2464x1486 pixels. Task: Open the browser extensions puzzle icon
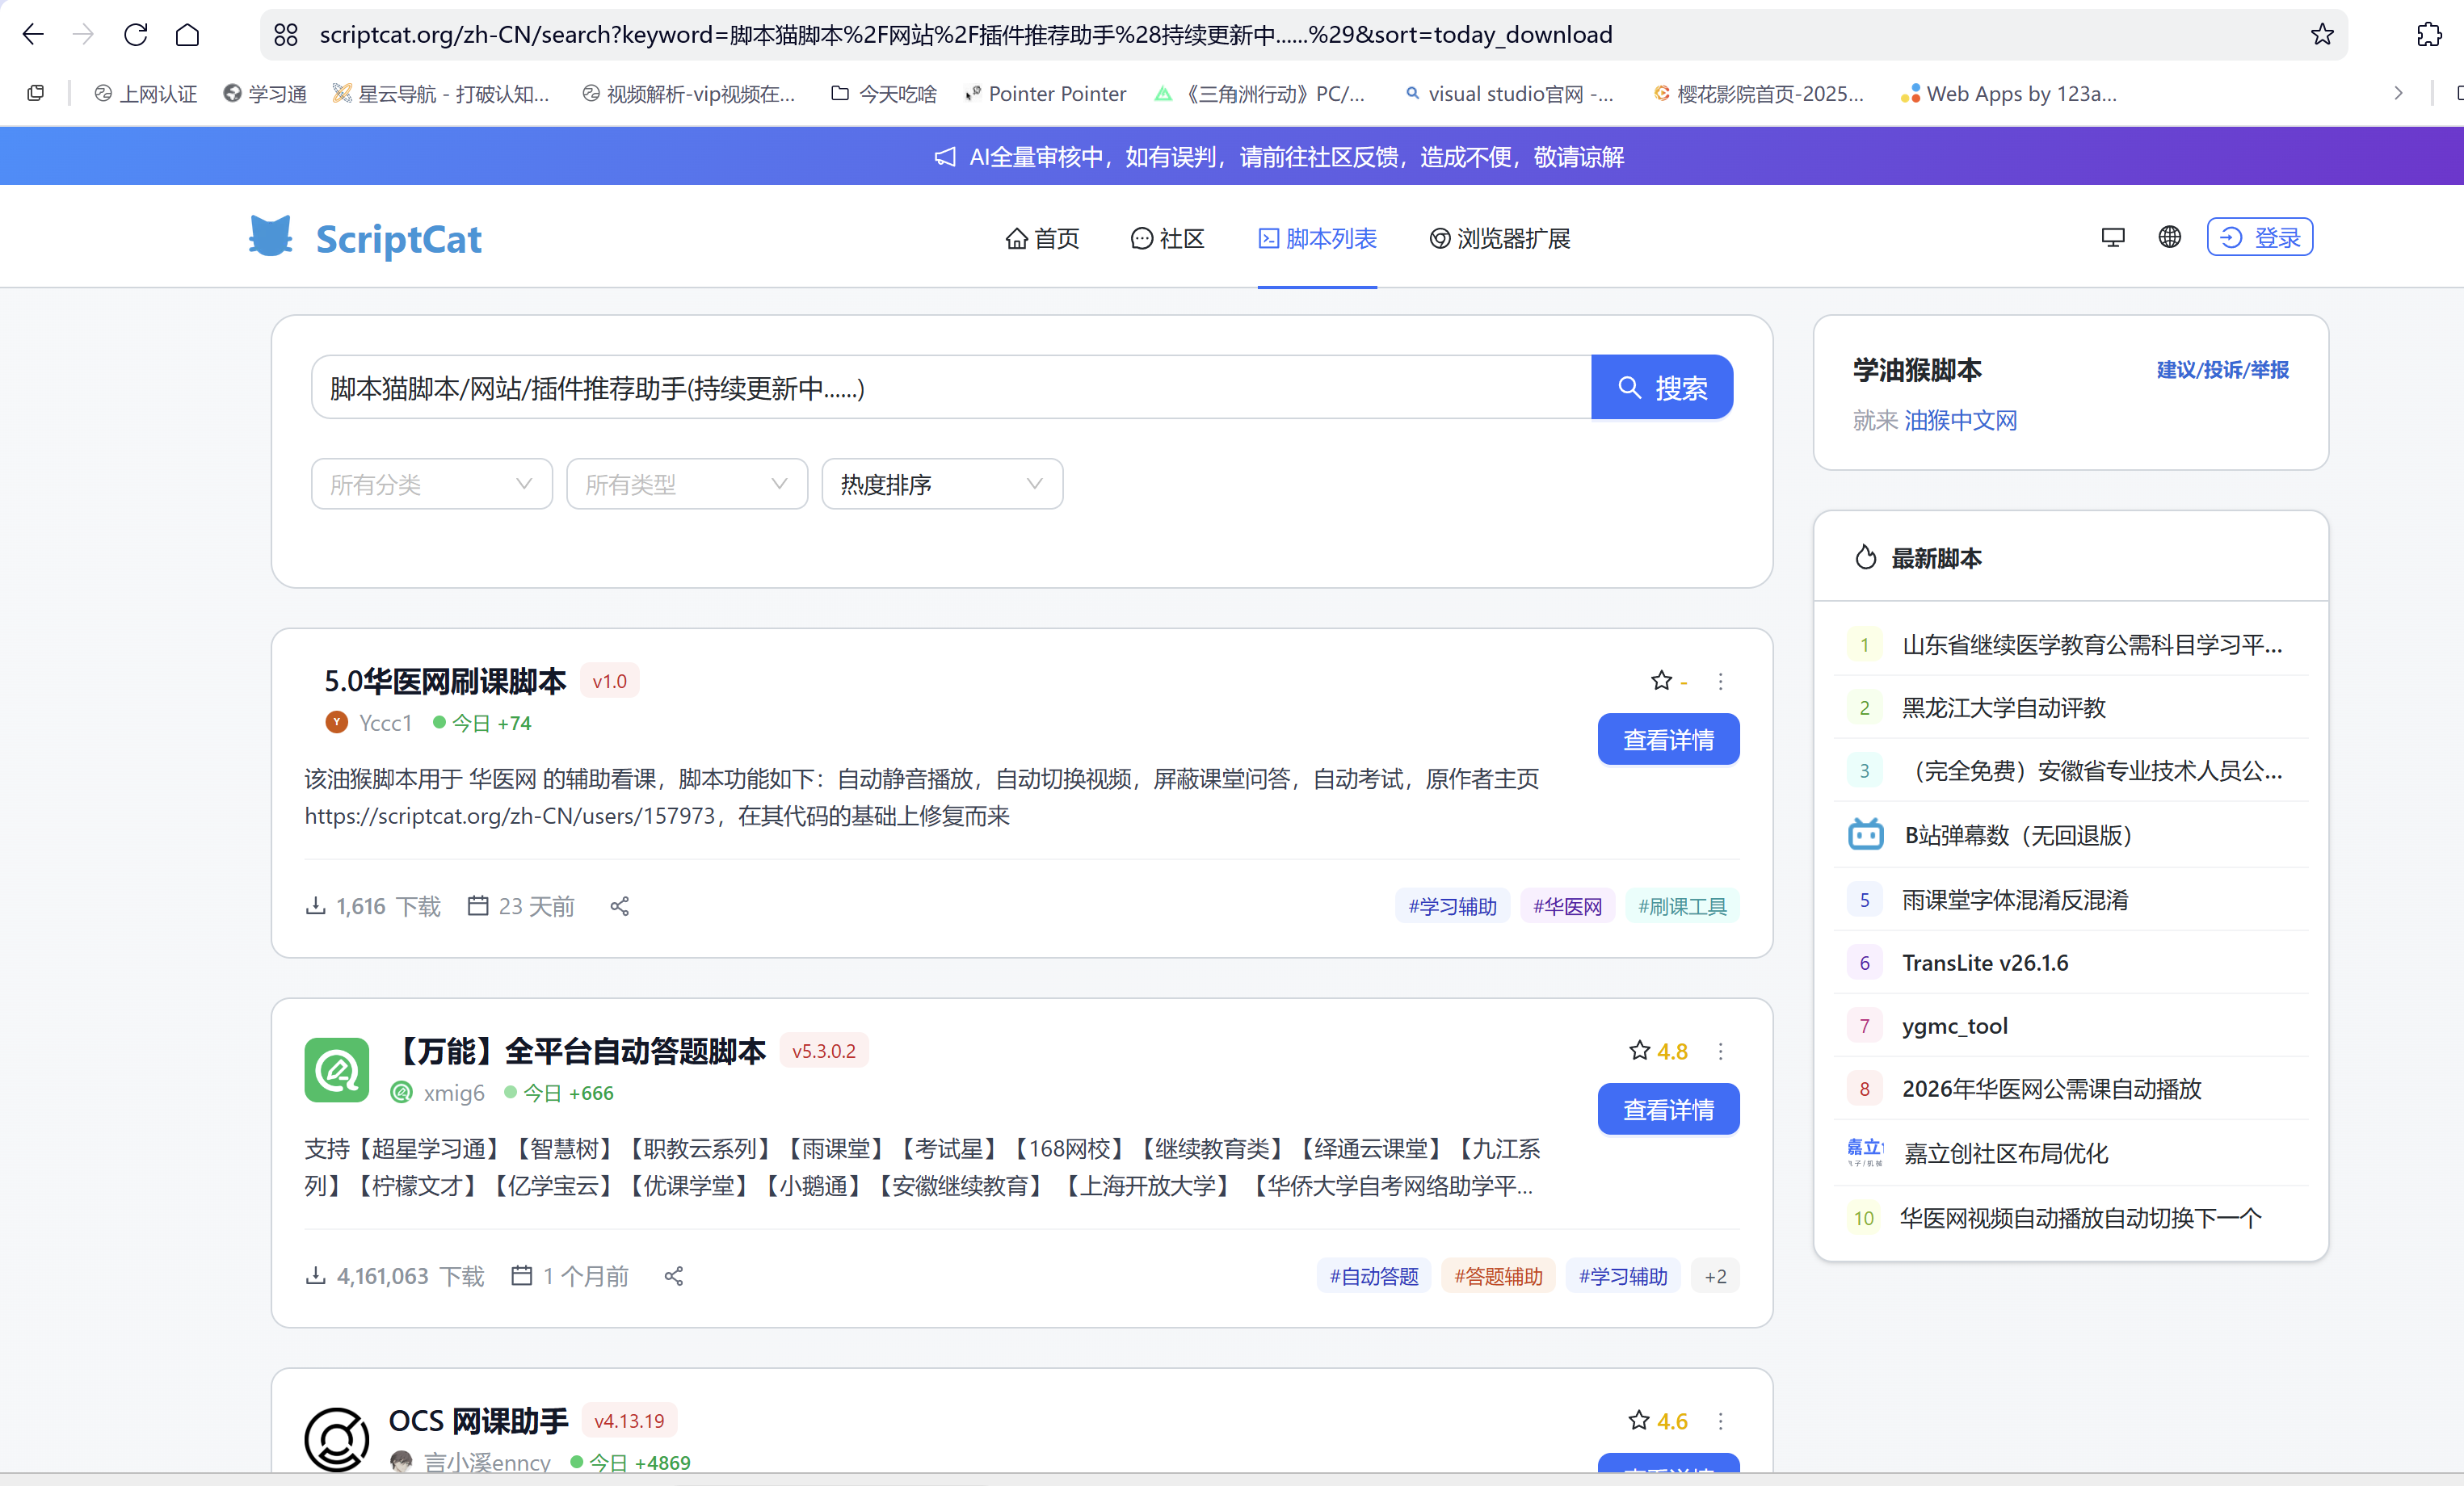pos(2429,35)
